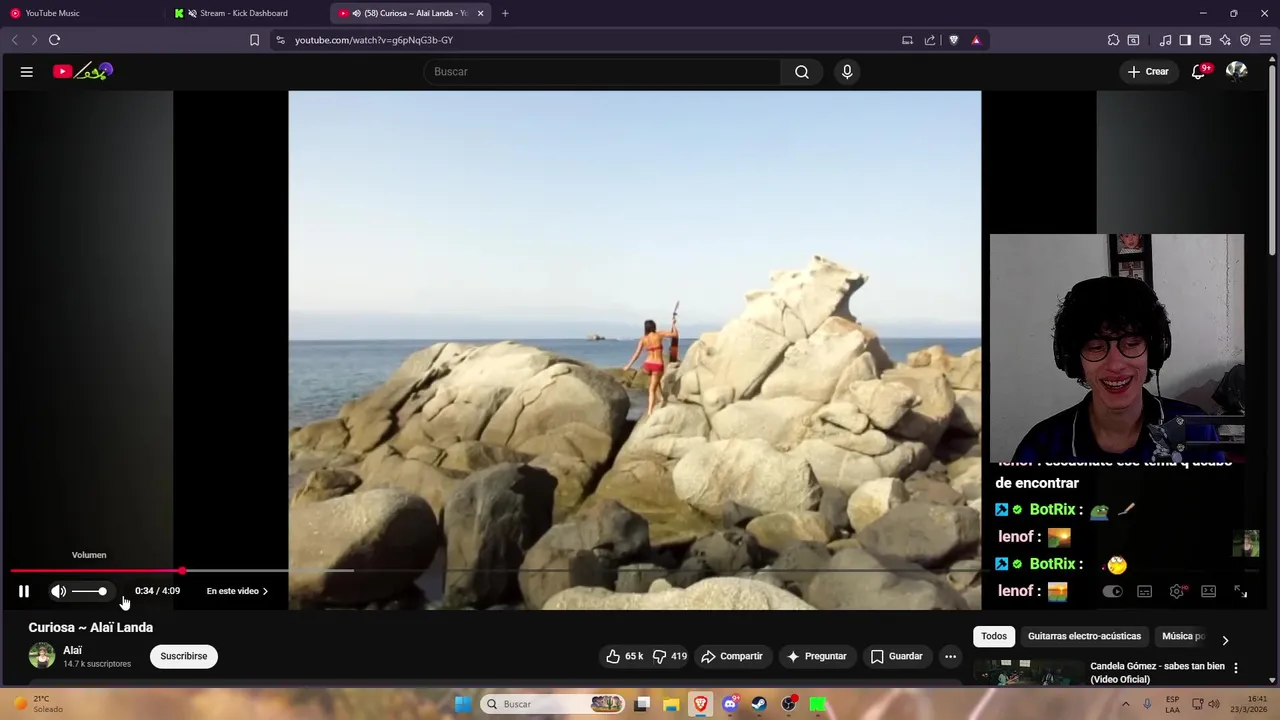Select the Guitarras electro-acústicas chip
This screenshot has height=720, width=1280.
coord(1084,636)
